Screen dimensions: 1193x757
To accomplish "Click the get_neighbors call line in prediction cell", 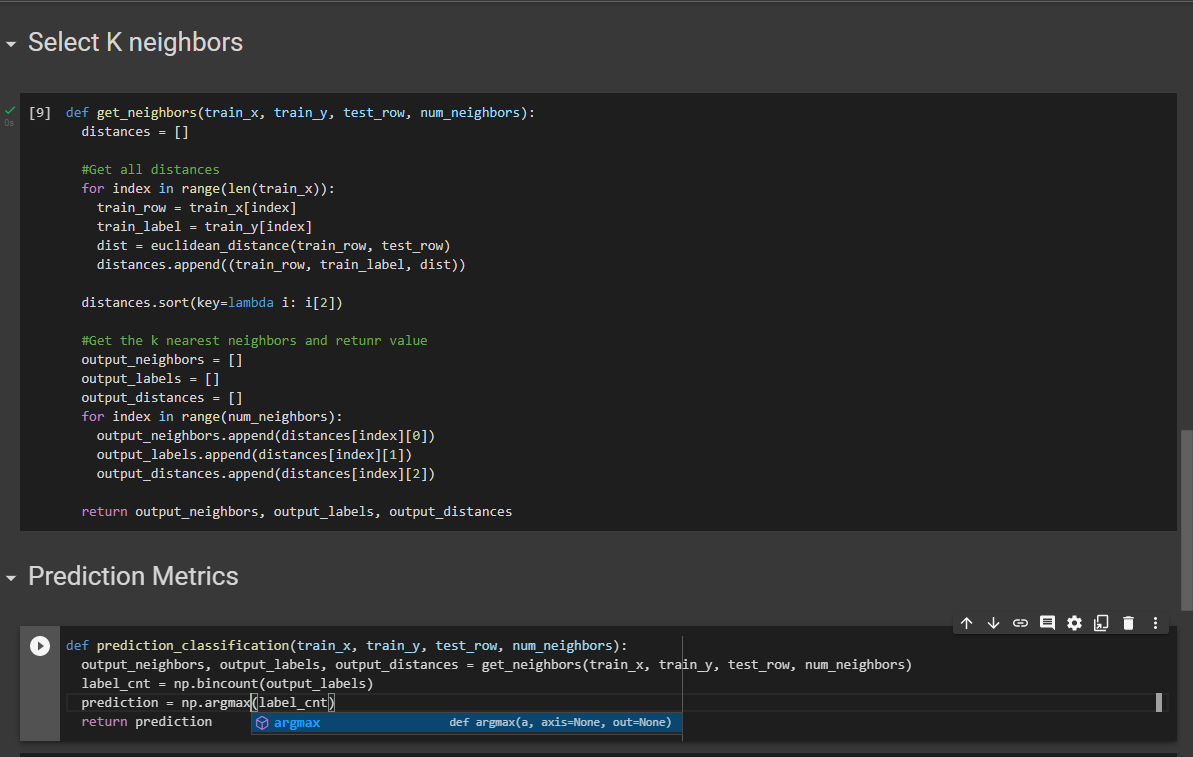I will pos(496,664).
